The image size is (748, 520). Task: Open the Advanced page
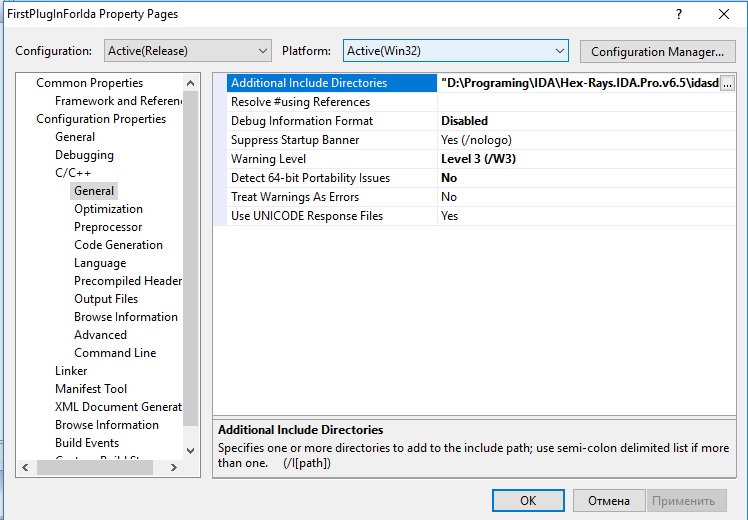point(100,335)
